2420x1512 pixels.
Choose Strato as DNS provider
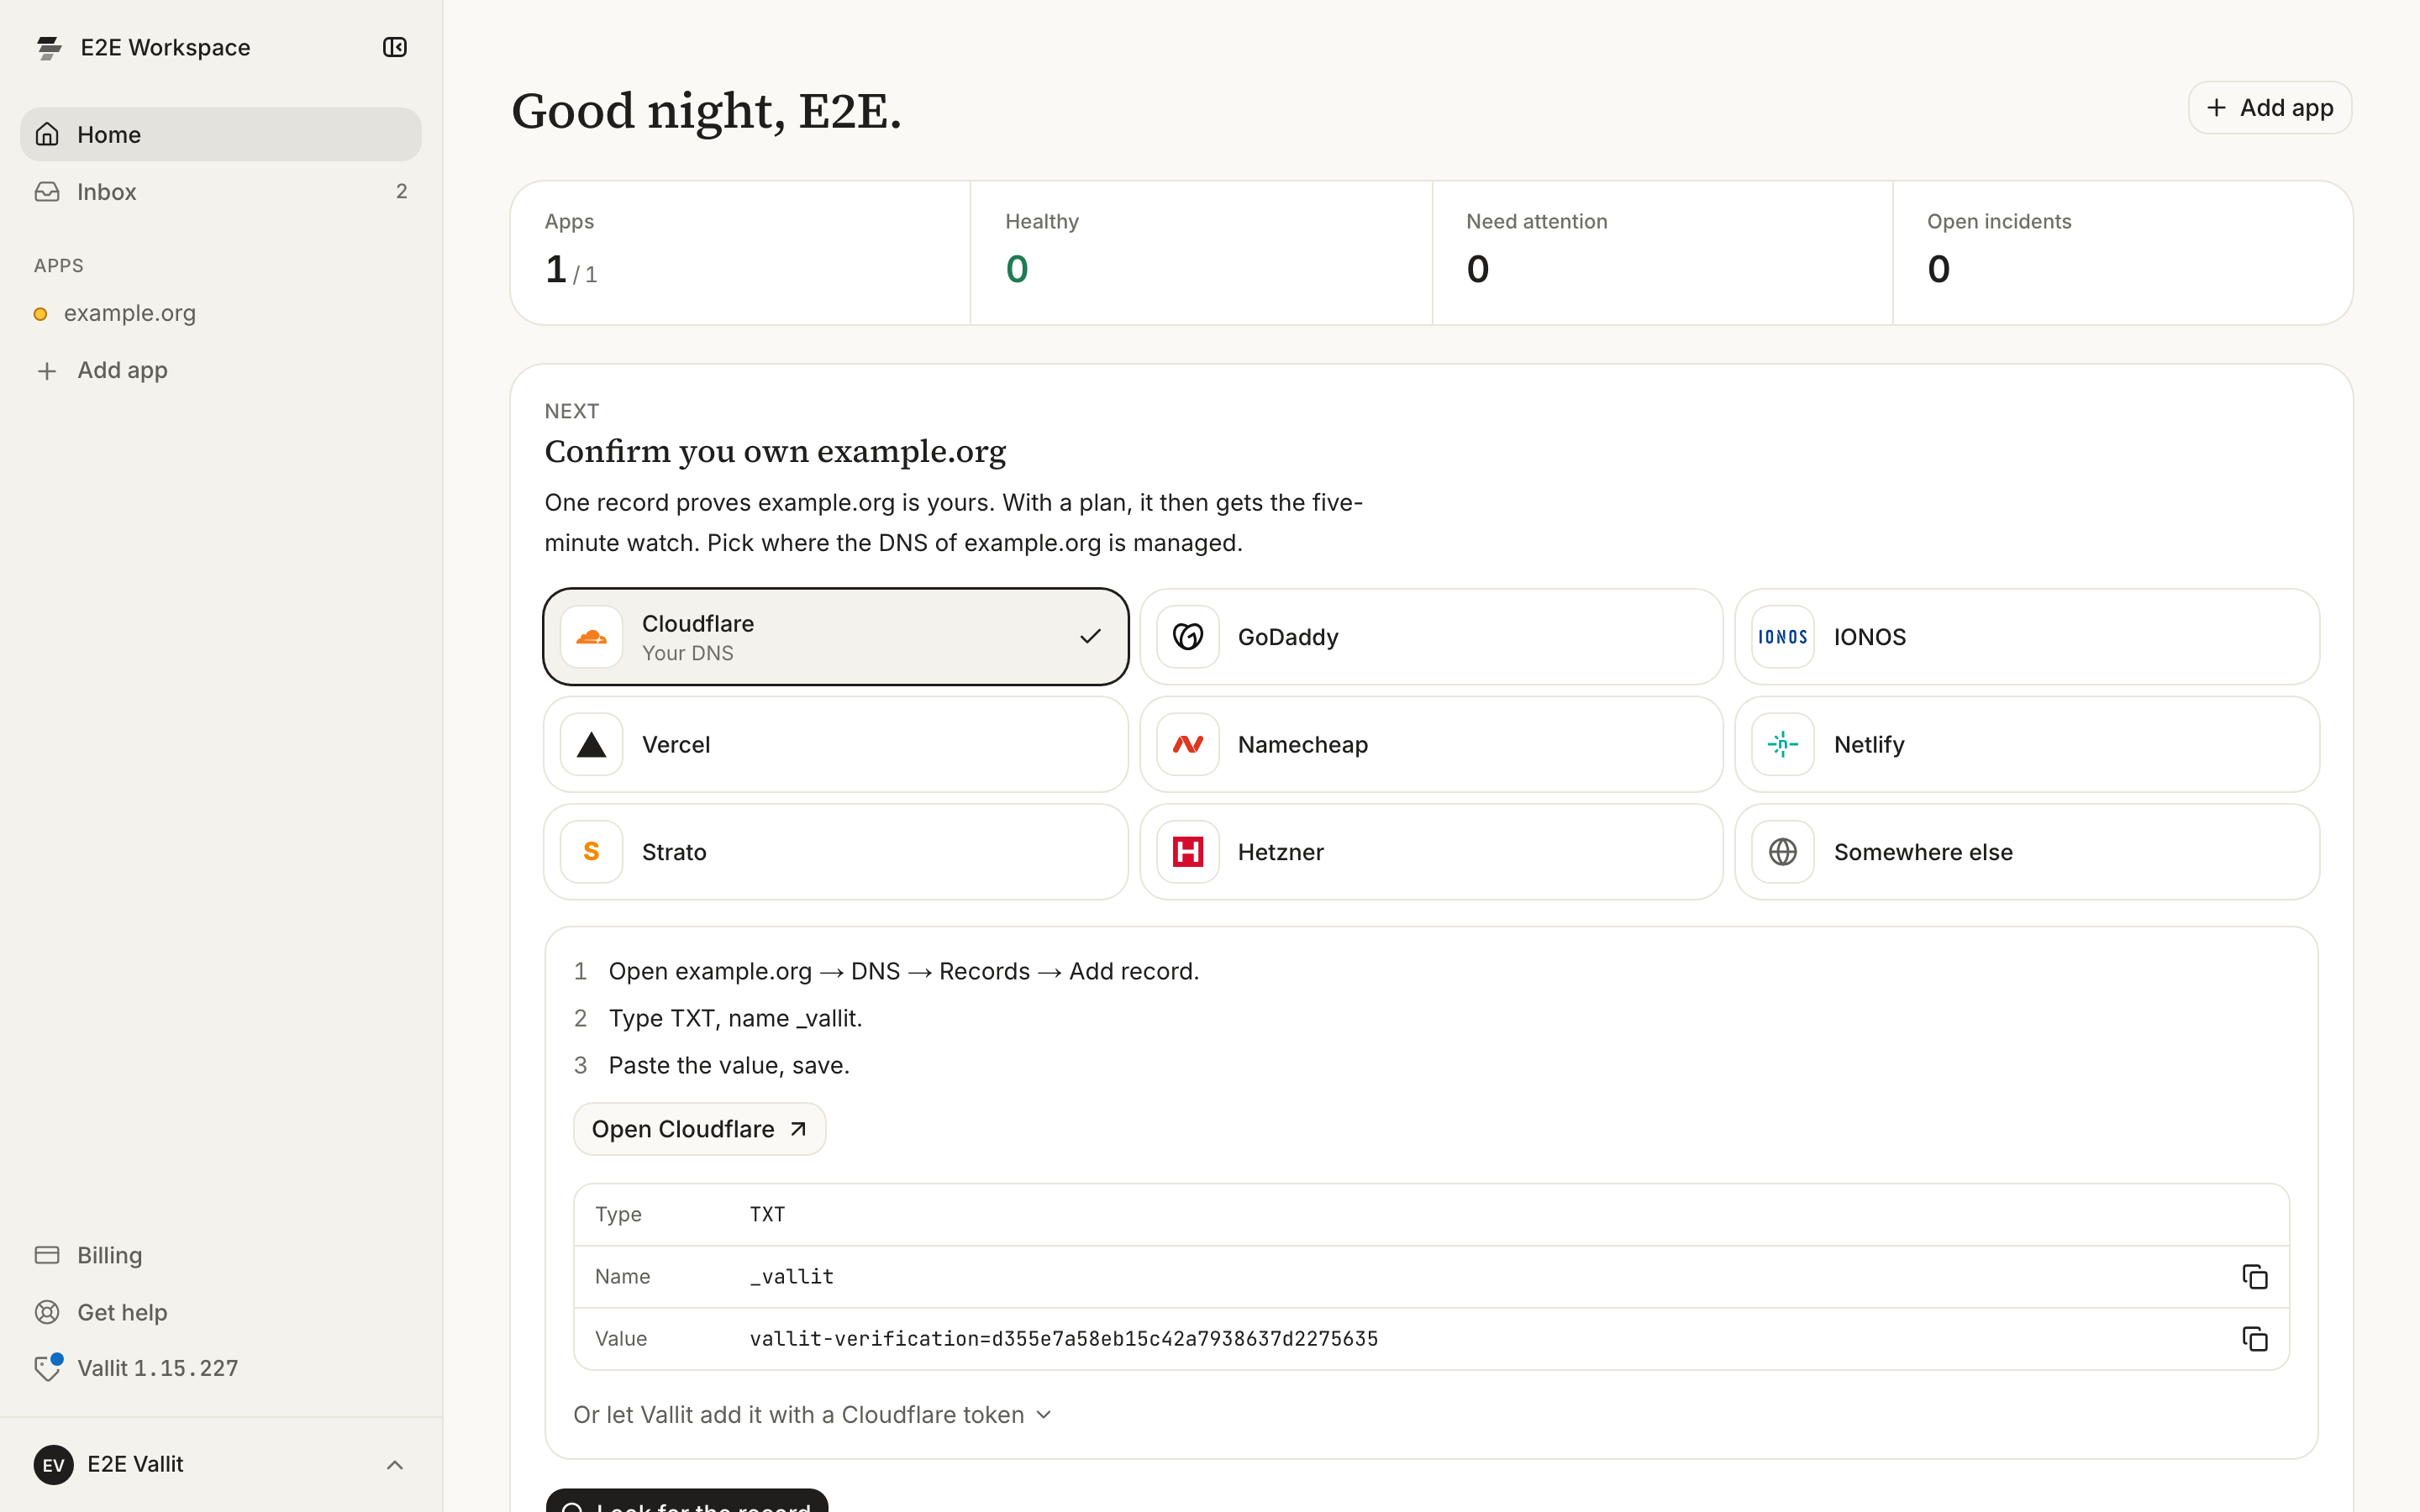click(836, 852)
